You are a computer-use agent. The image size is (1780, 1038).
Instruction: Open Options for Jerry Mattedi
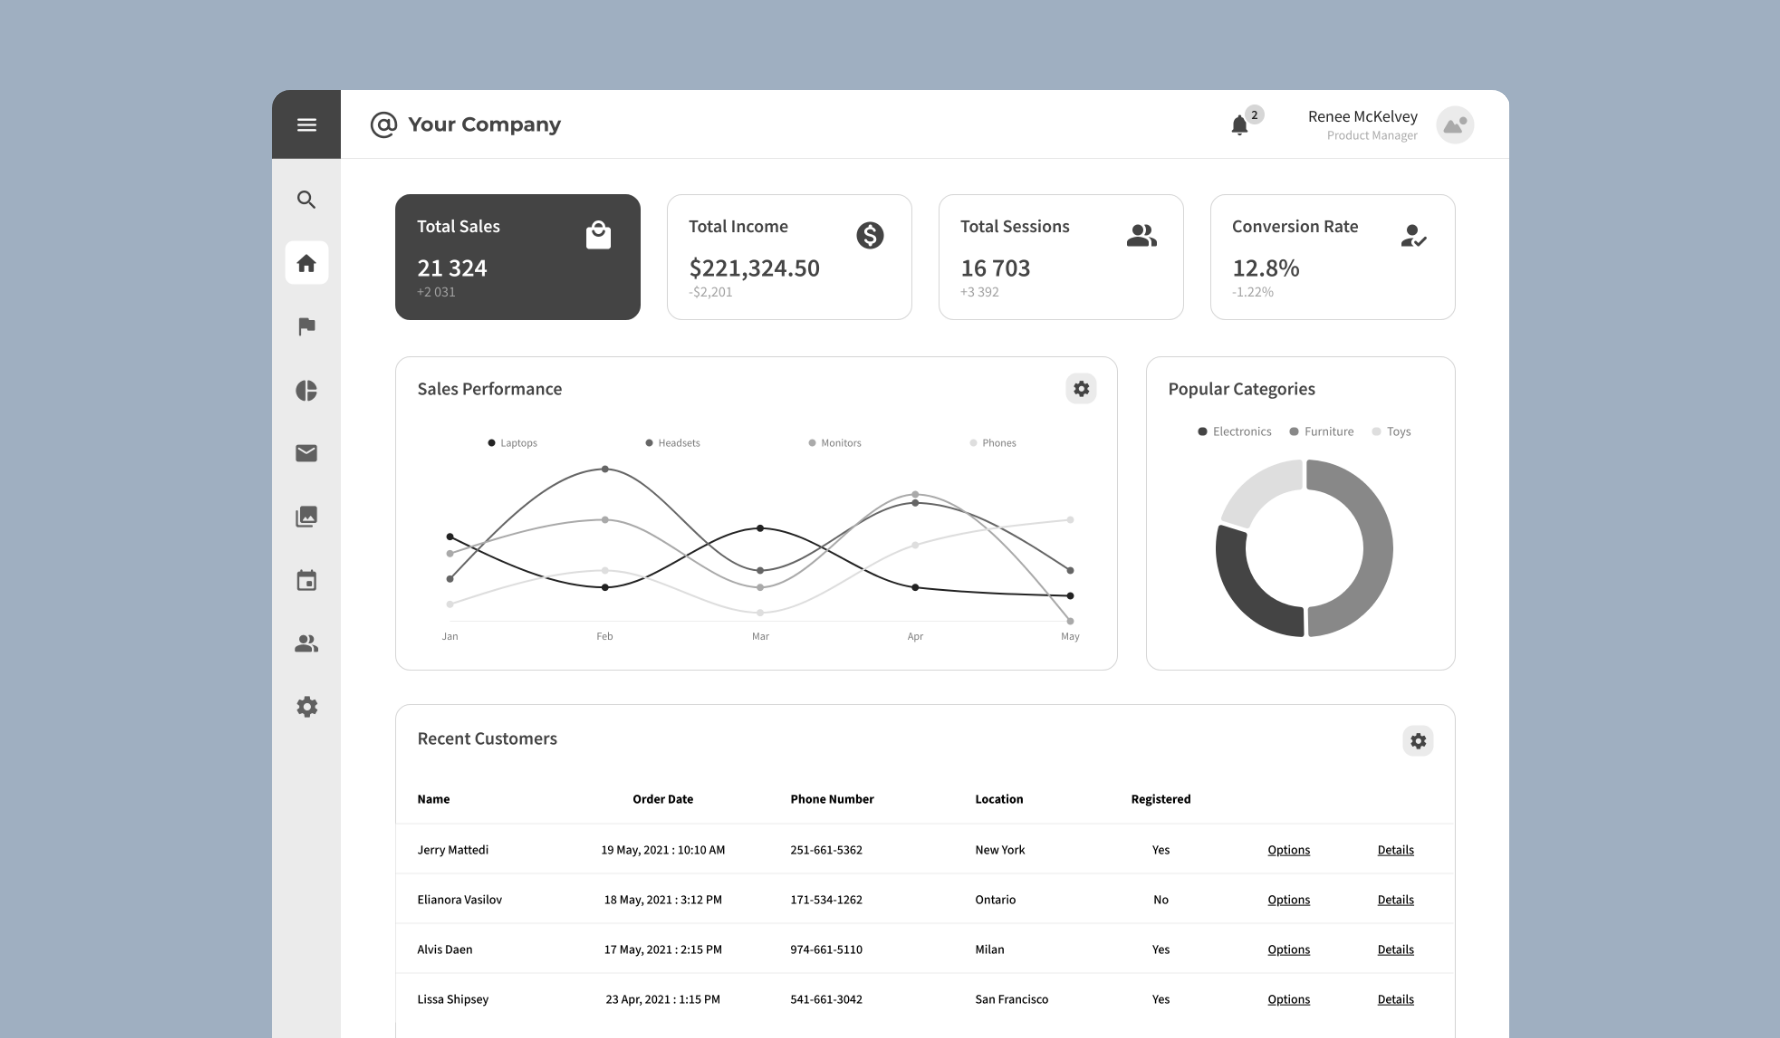click(x=1288, y=850)
